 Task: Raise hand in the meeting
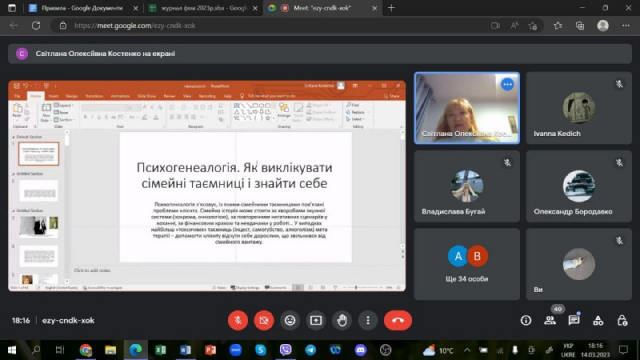click(342, 320)
